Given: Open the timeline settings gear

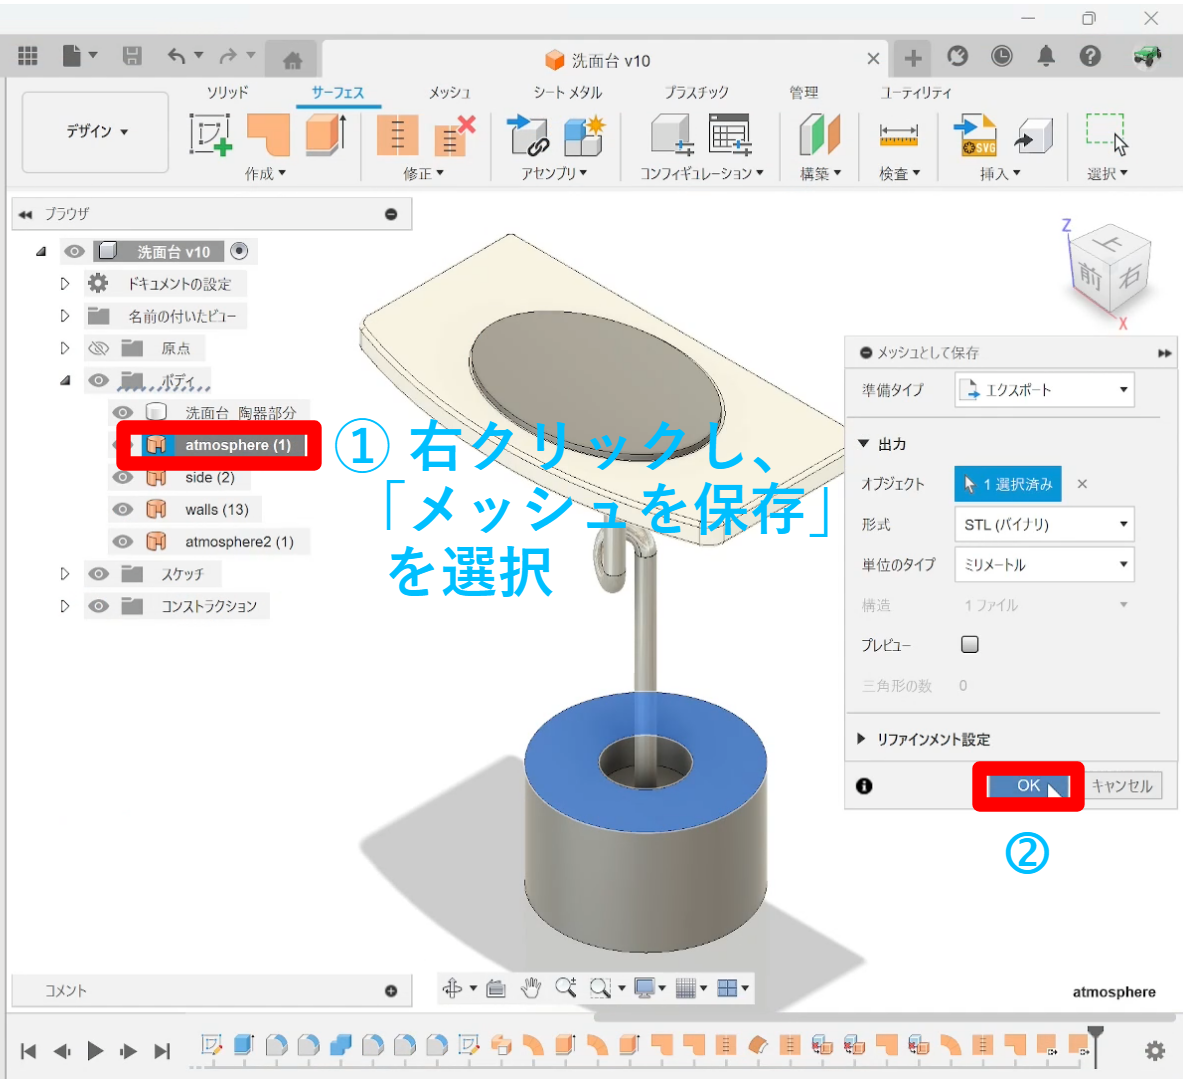Looking at the screenshot, I should click(x=1154, y=1050).
